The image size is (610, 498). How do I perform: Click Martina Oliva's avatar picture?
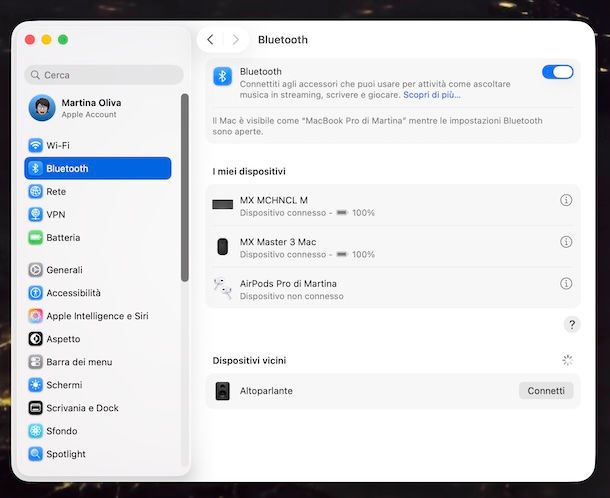click(42, 108)
